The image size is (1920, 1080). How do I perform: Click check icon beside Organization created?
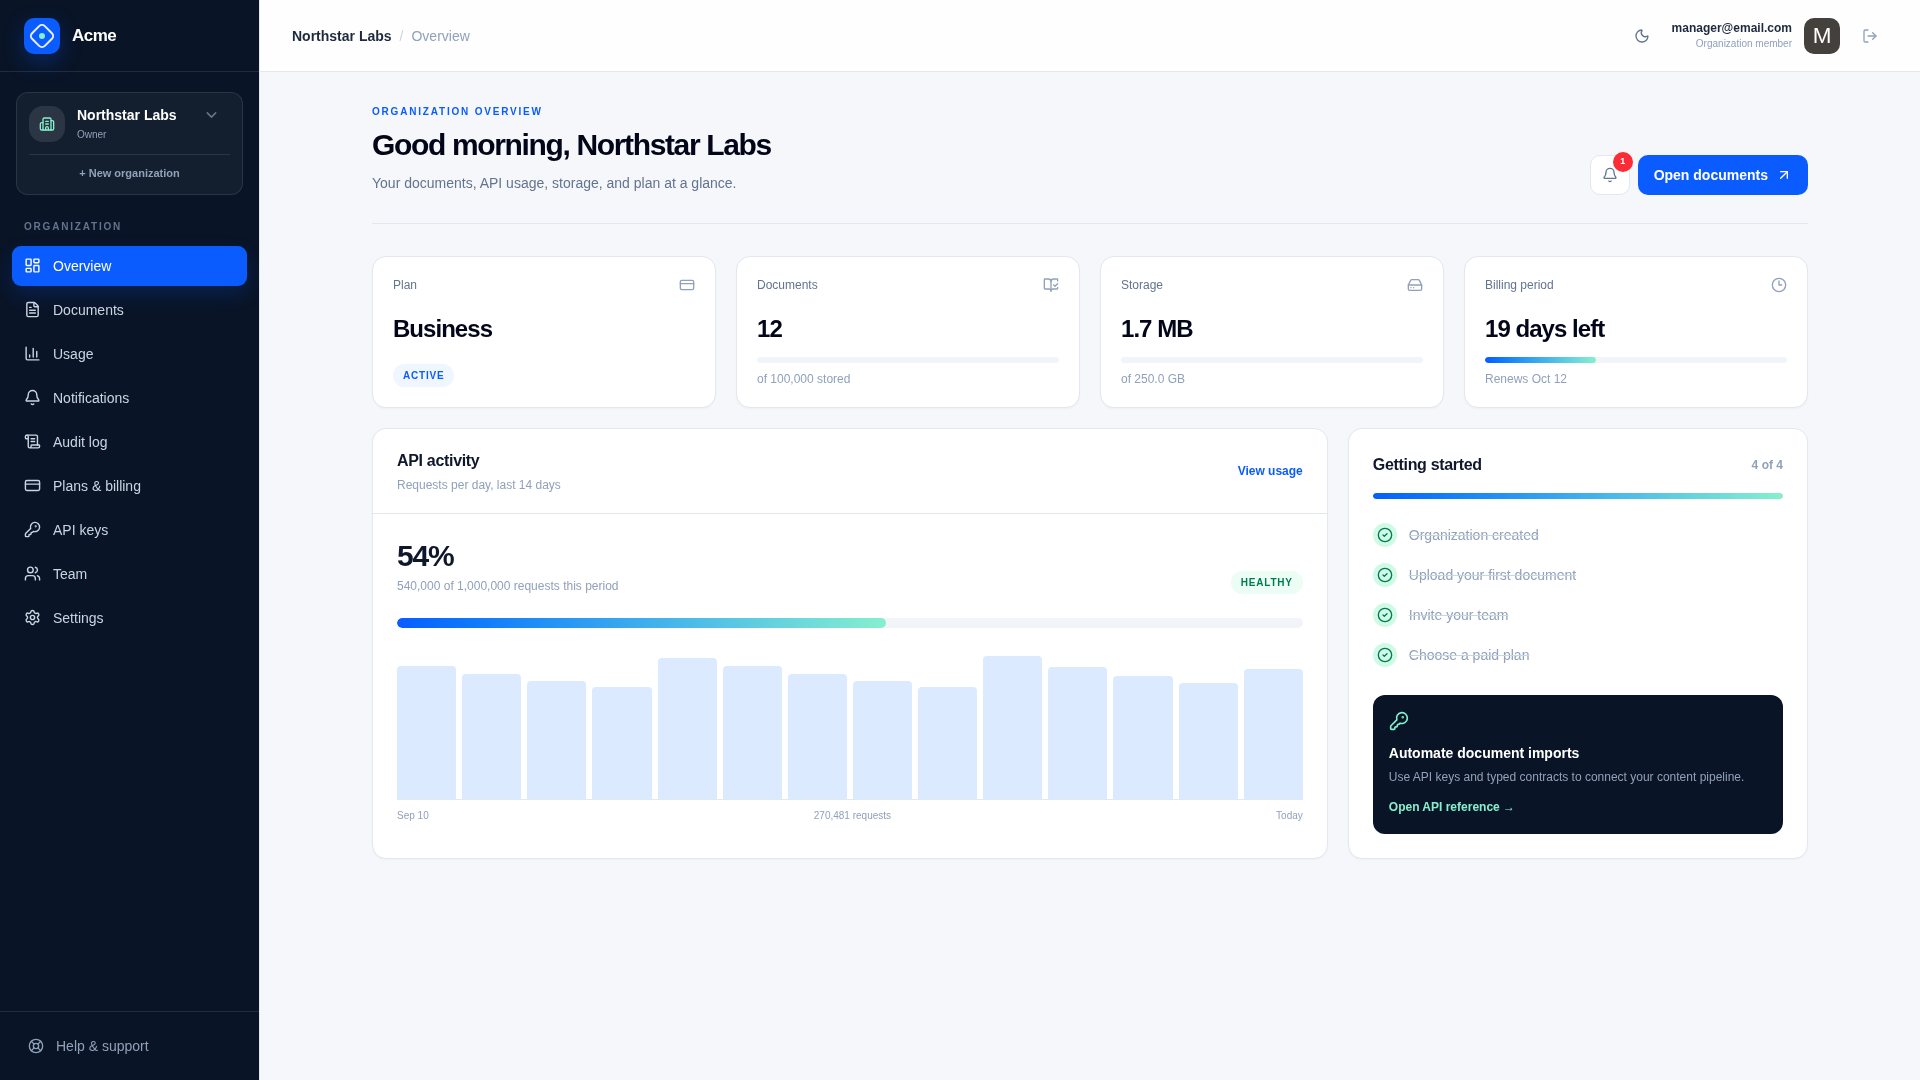pyautogui.click(x=1385, y=535)
